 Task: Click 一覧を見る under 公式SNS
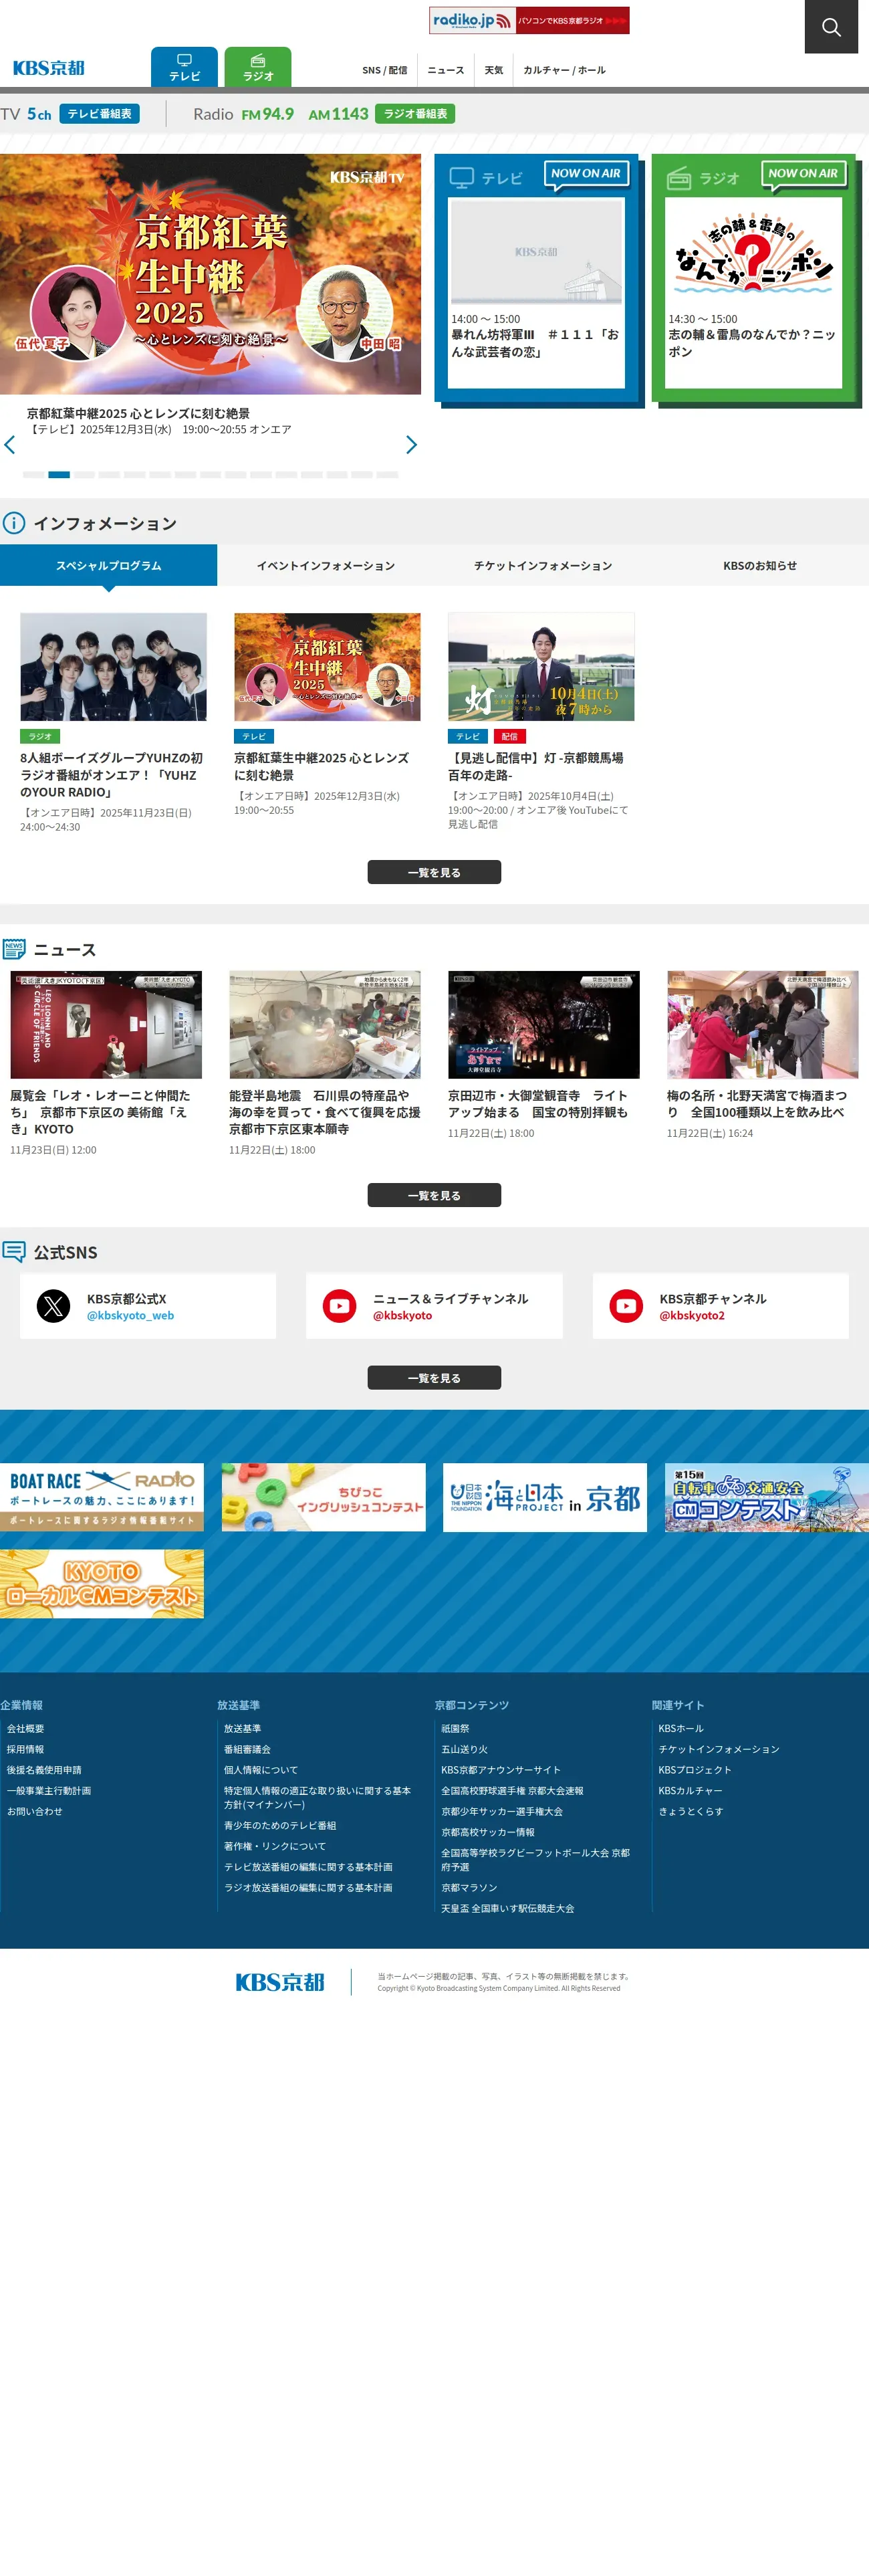click(x=434, y=1379)
